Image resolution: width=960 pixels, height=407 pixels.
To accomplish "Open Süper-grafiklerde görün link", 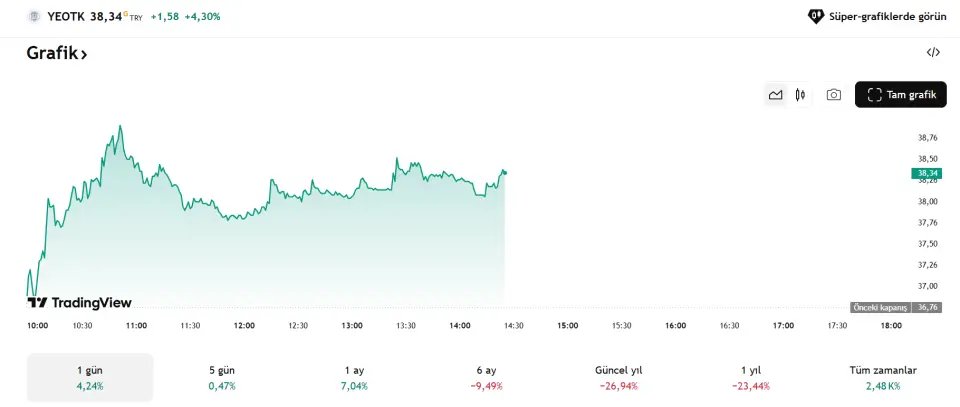I will click(888, 16).
